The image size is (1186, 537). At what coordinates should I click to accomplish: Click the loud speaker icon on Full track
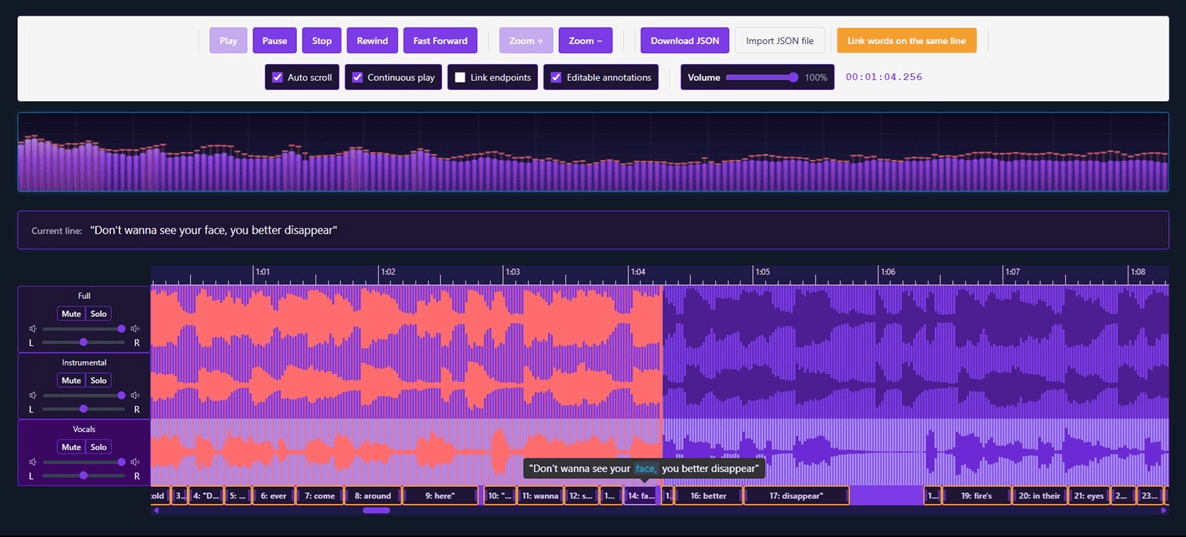point(135,329)
